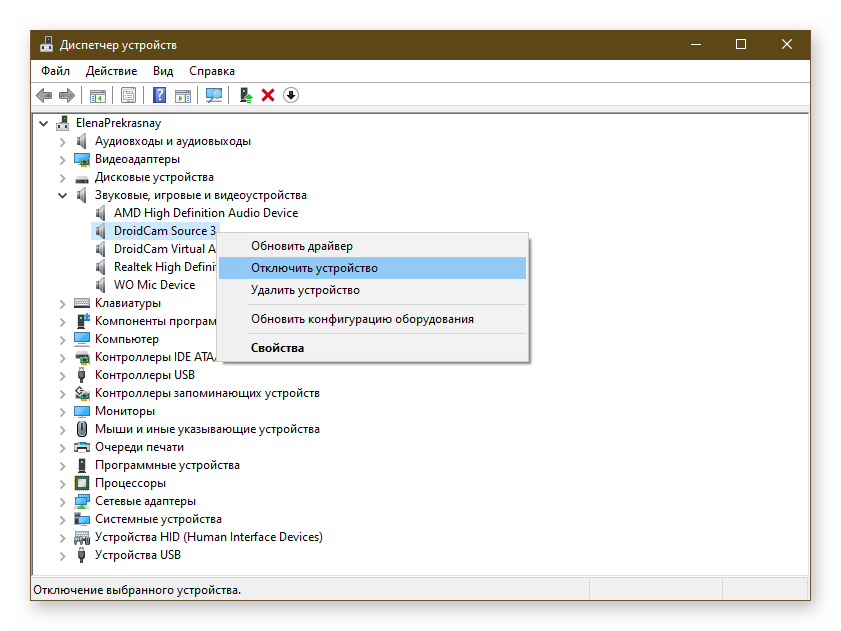Image resolution: width=841 pixels, height=631 pixels.
Task: Select Устройства HID (Human Interface Devices)
Action: [x=209, y=537]
